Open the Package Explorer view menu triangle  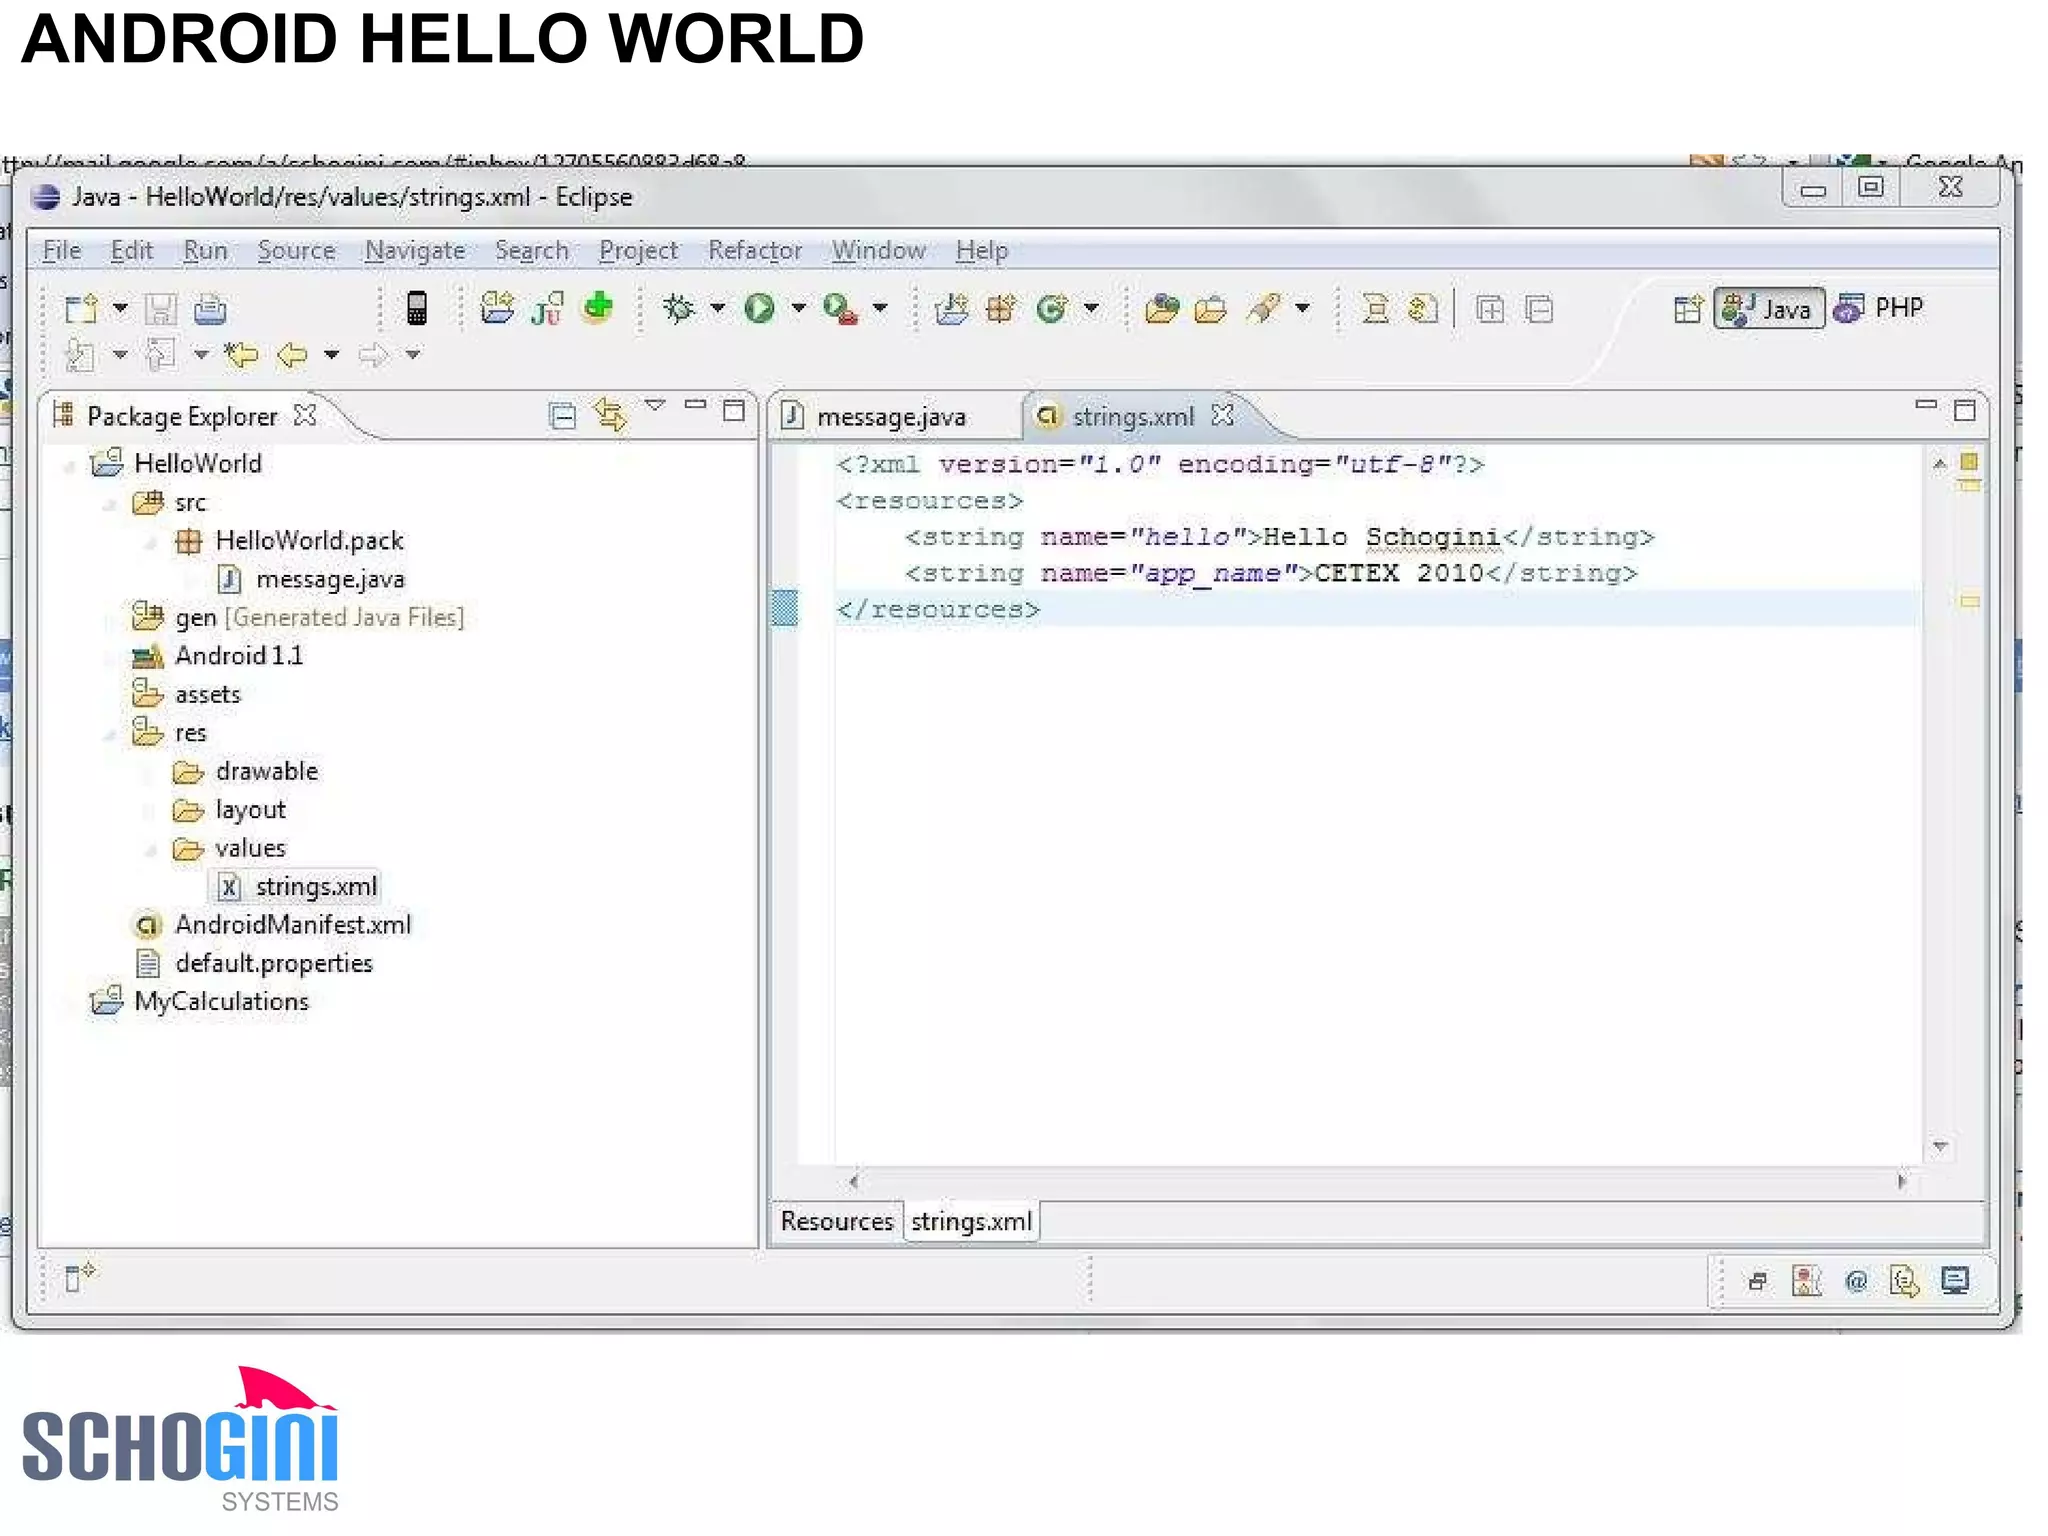pyautogui.click(x=655, y=406)
